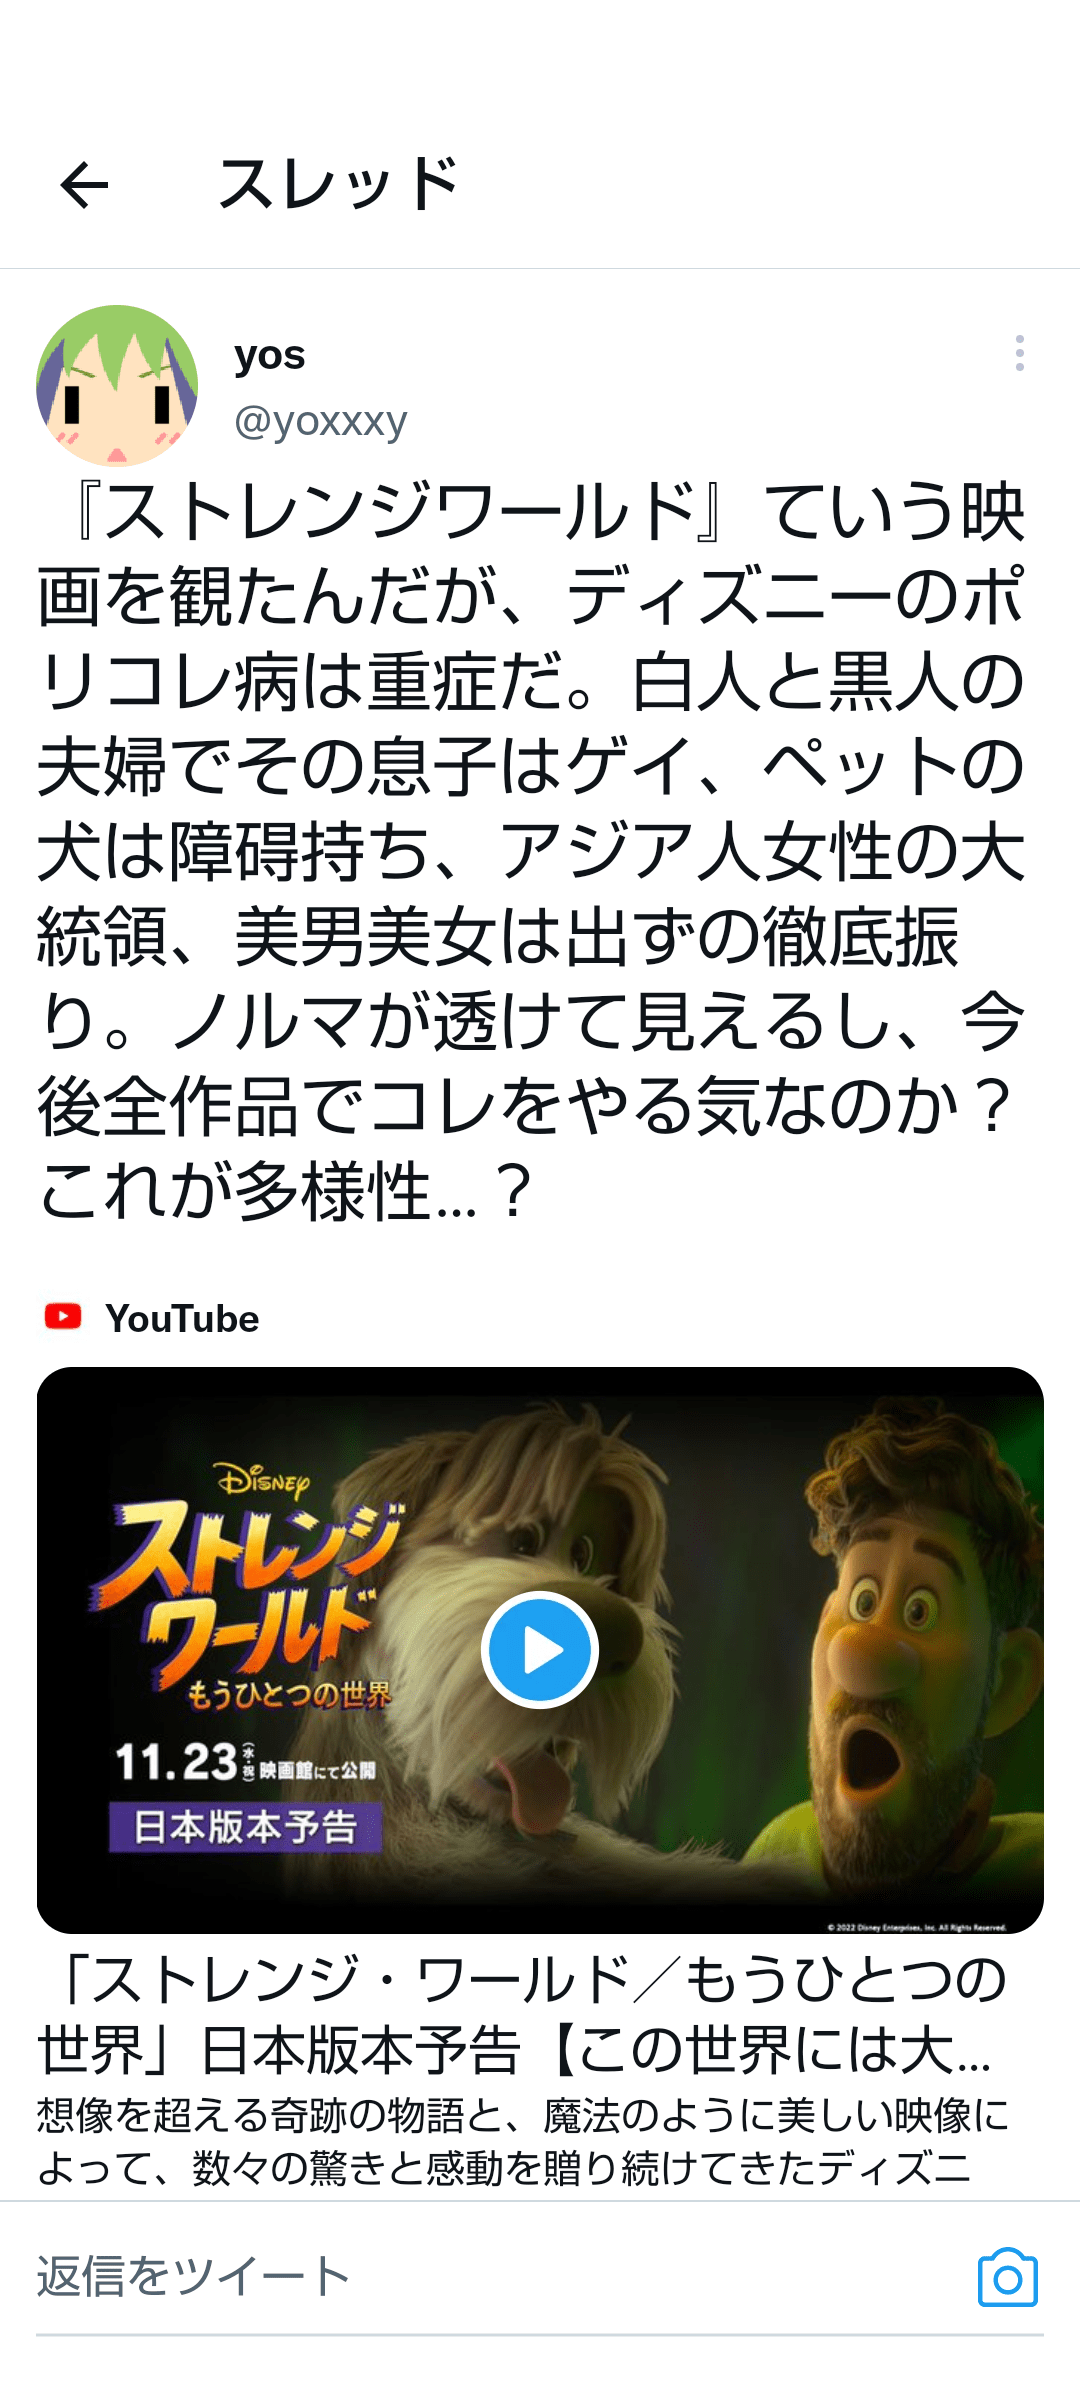Viewport: 1080px width, 2400px height.
Task: Click the Disney logo in the thumbnail
Action: tap(263, 1478)
